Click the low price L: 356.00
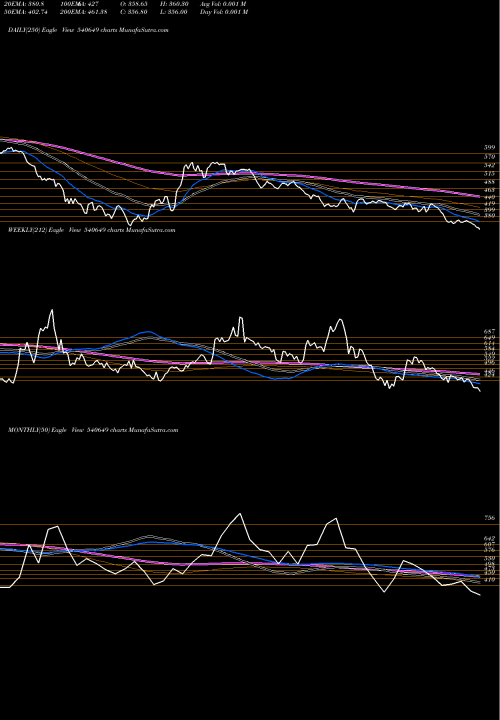Screen dimensions: 500x720 tap(174, 12)
